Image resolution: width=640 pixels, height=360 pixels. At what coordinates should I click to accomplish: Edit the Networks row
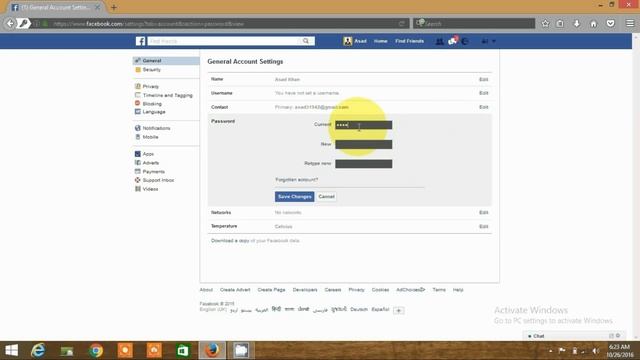[x=484, y=213]
